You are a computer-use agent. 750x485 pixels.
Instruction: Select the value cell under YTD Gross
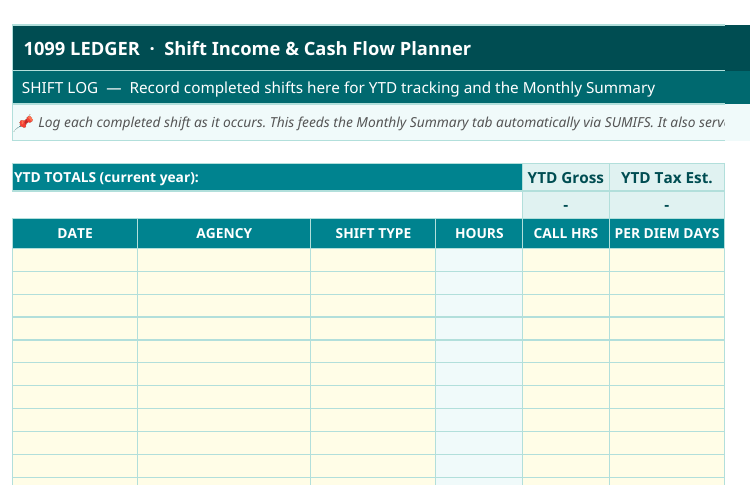click(566, 205)
